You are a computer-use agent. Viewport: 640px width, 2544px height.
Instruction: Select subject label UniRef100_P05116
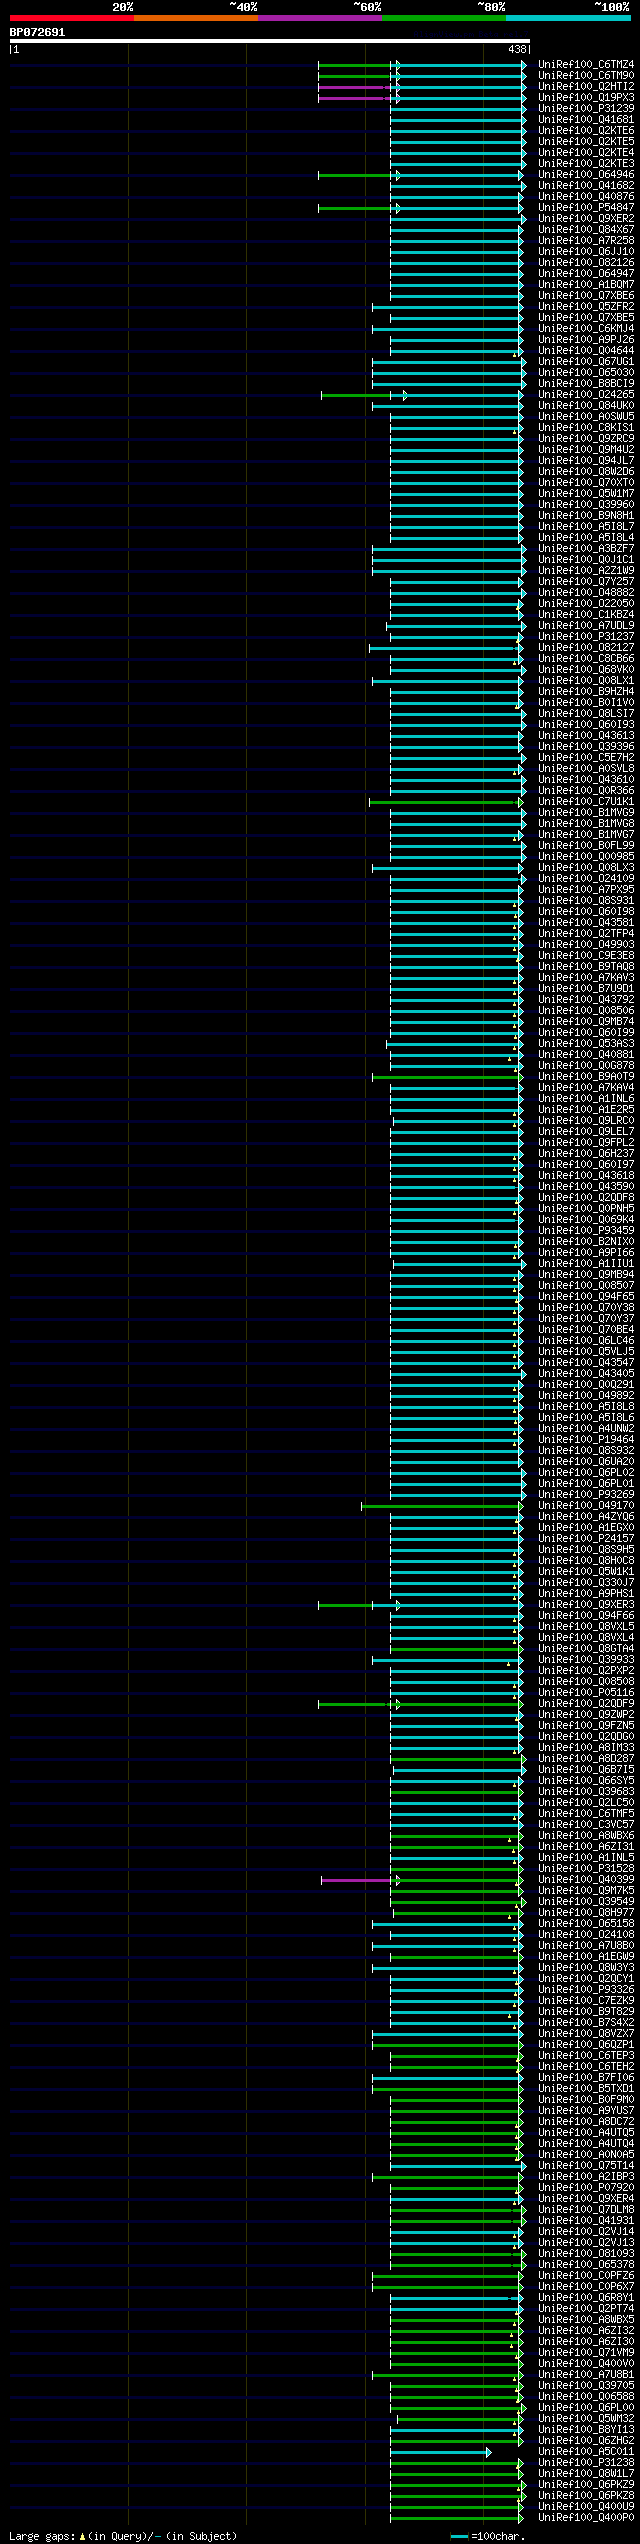(x=586, y=1693)
